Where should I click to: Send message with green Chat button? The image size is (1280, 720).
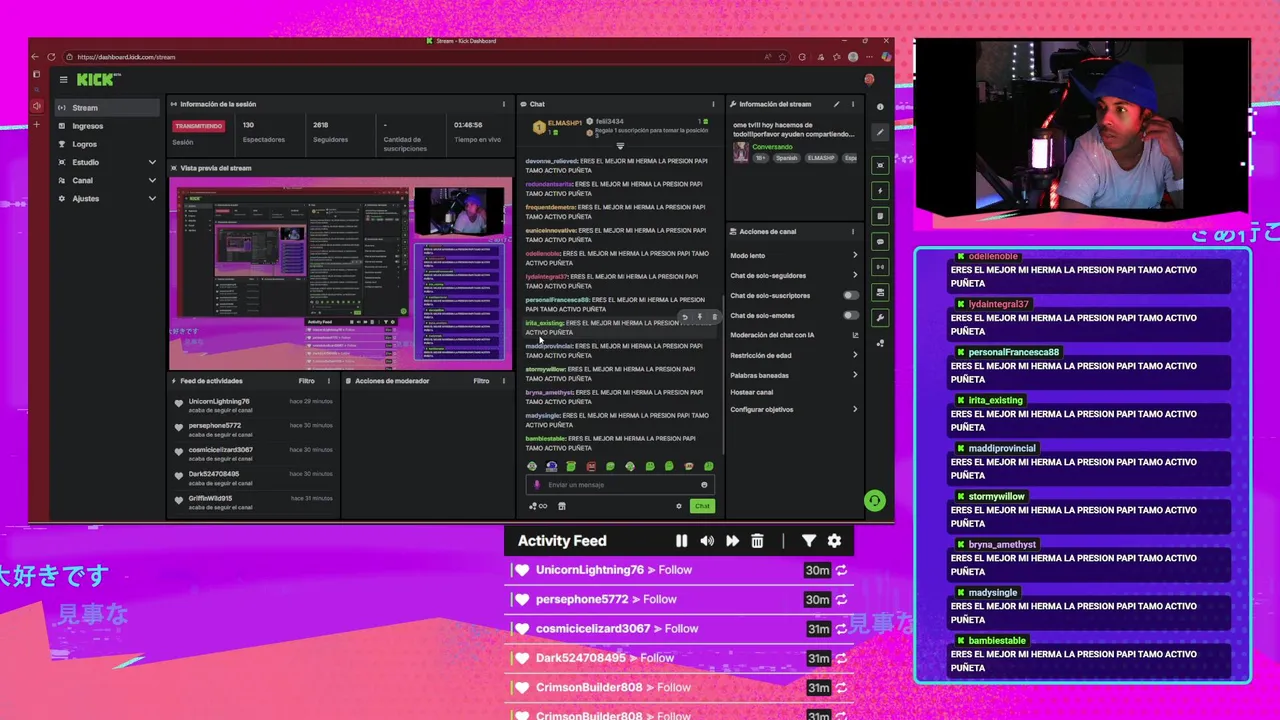[703, 506]
